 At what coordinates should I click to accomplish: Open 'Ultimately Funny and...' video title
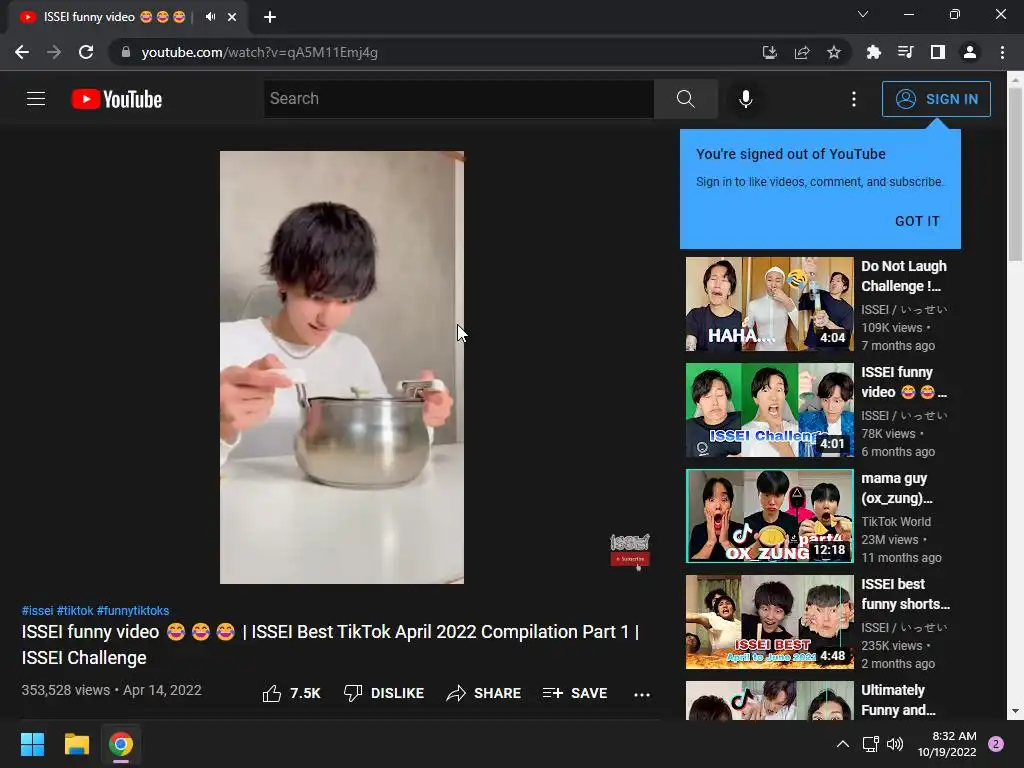[898, 699]
